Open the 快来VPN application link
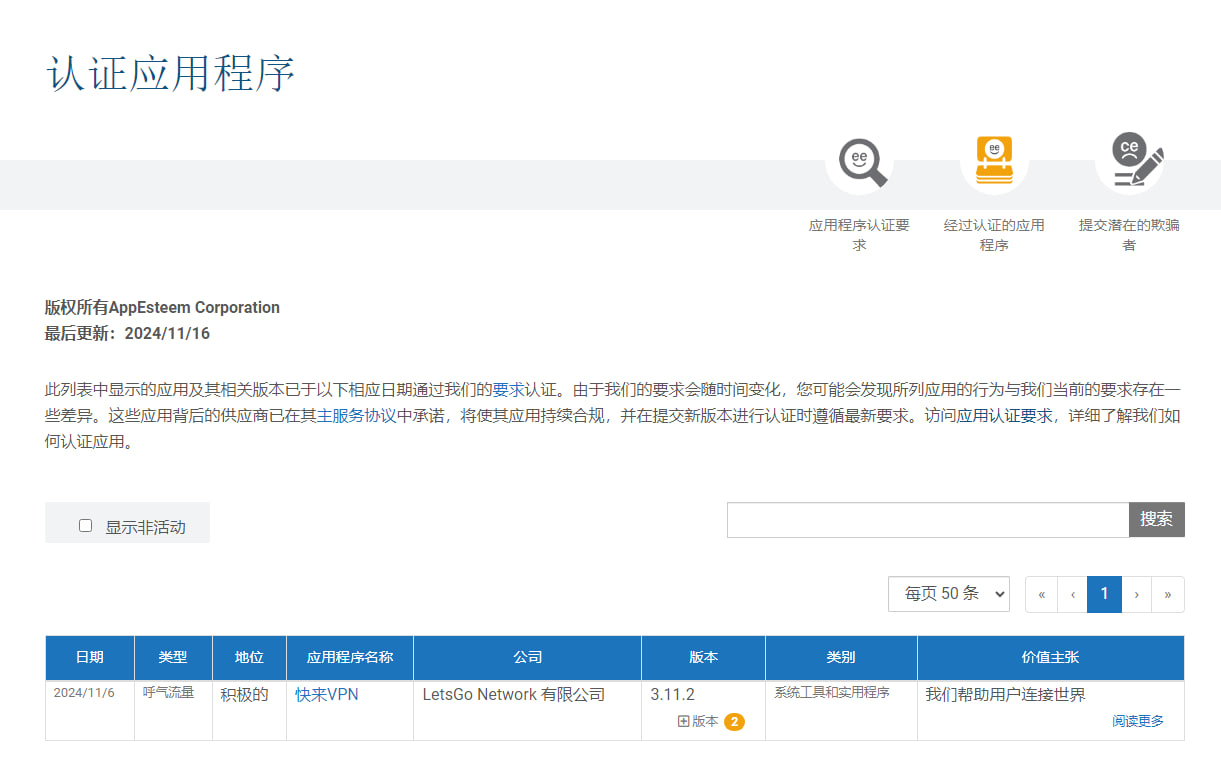Image resolution: width=1221 pixels, height=767 pixels. click(327, 694)
